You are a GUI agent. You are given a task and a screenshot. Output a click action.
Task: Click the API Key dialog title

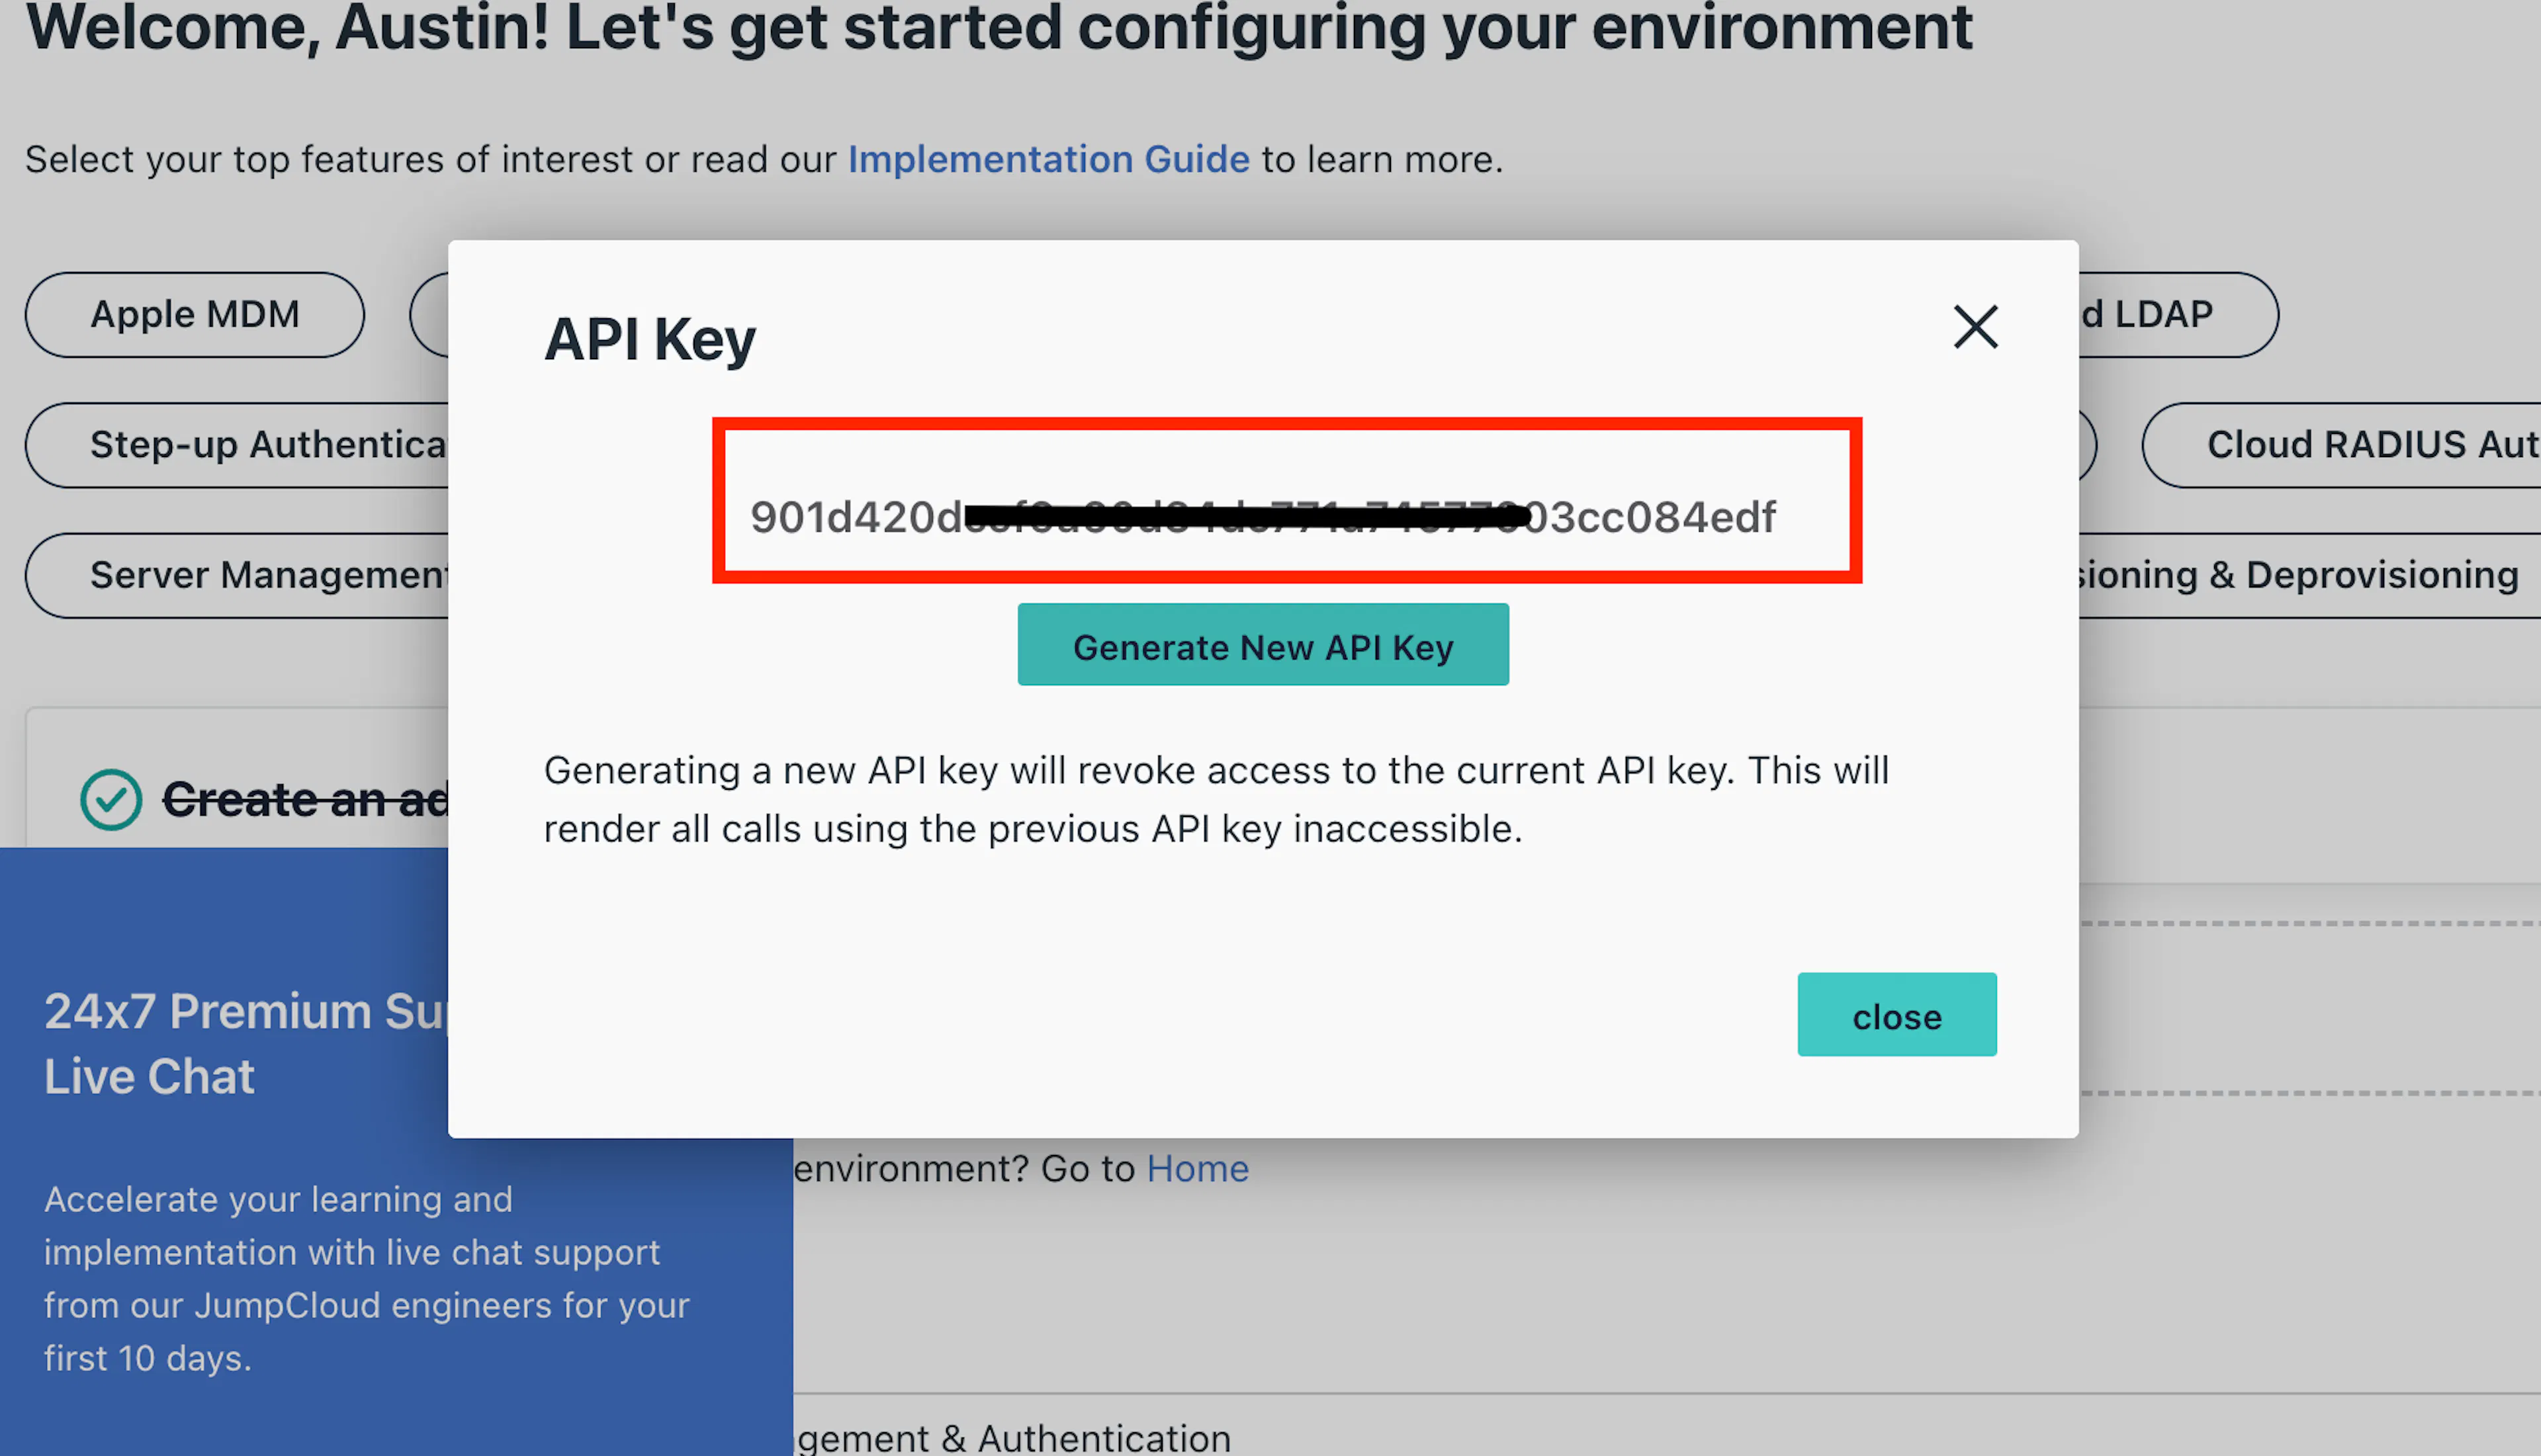coord(650,339)
